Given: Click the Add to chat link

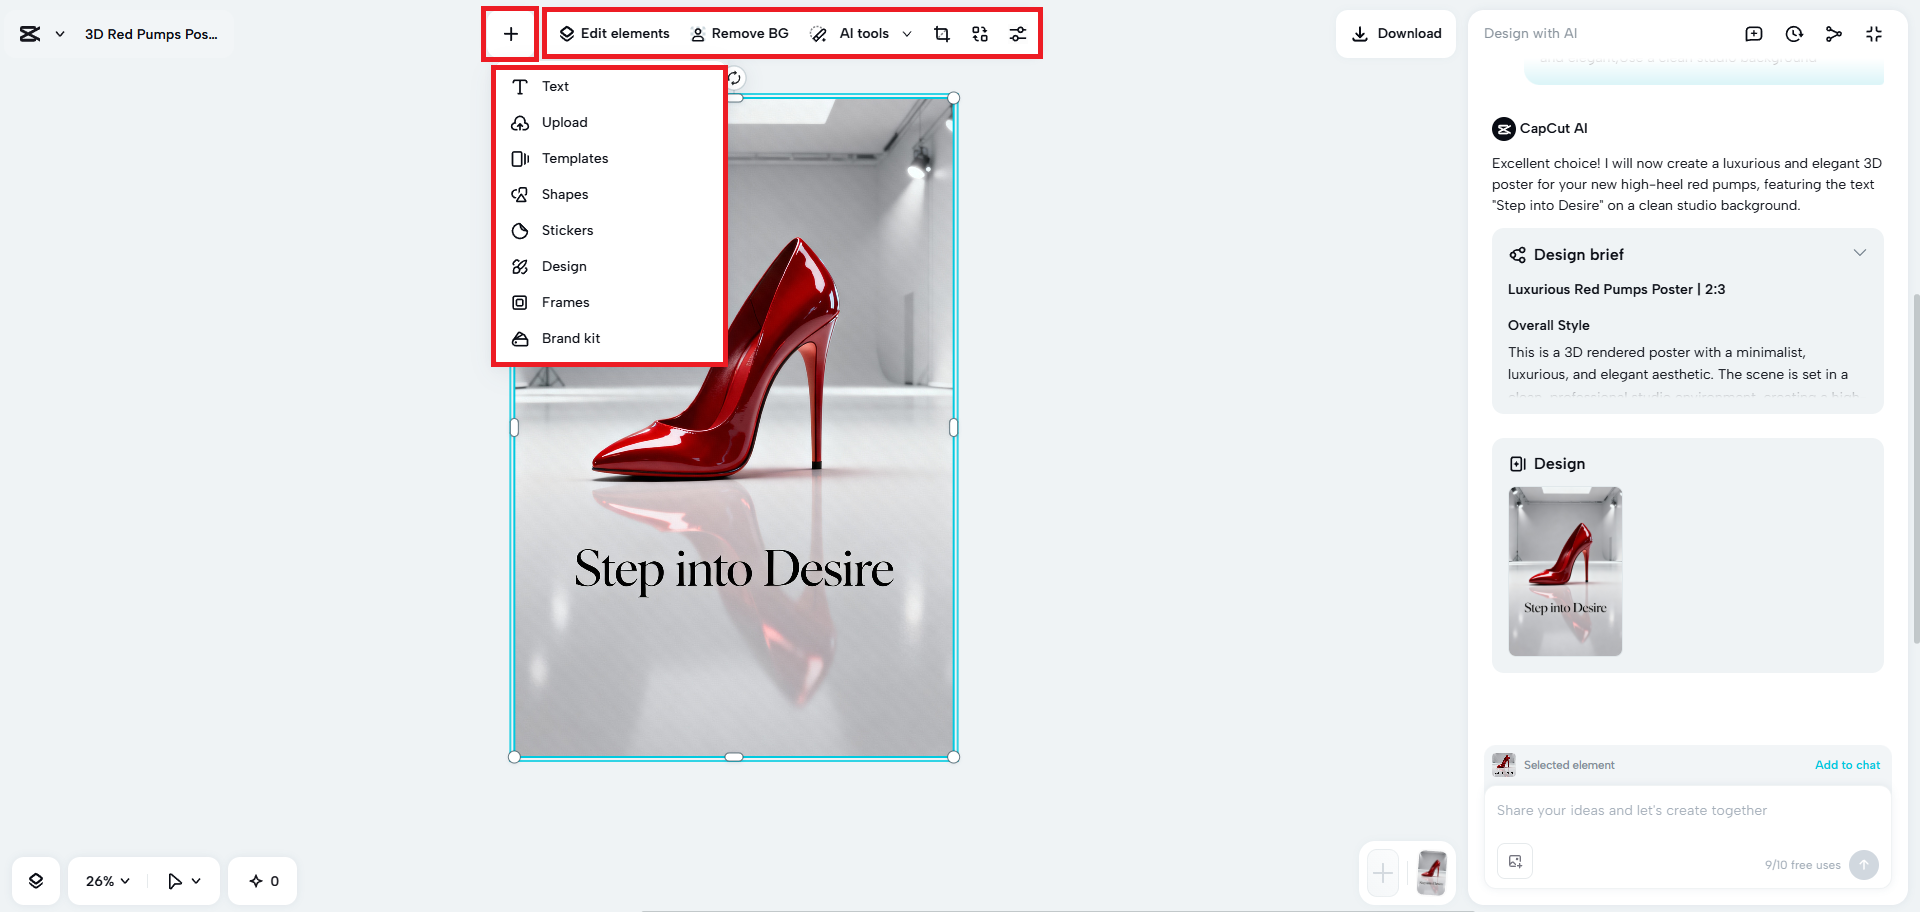Looking at the screenshot, I should tap(1847, 765).
